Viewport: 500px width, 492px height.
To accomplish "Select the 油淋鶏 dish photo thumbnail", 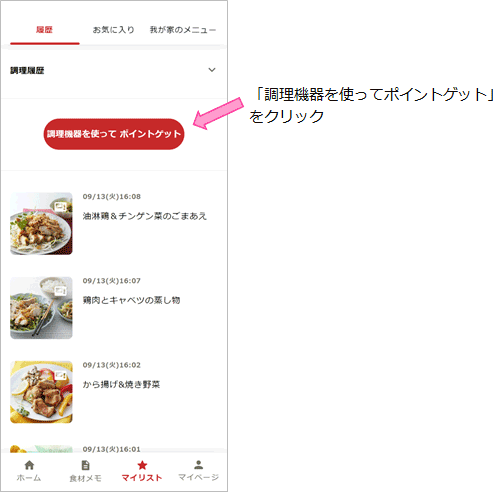I will click(41, 224).
